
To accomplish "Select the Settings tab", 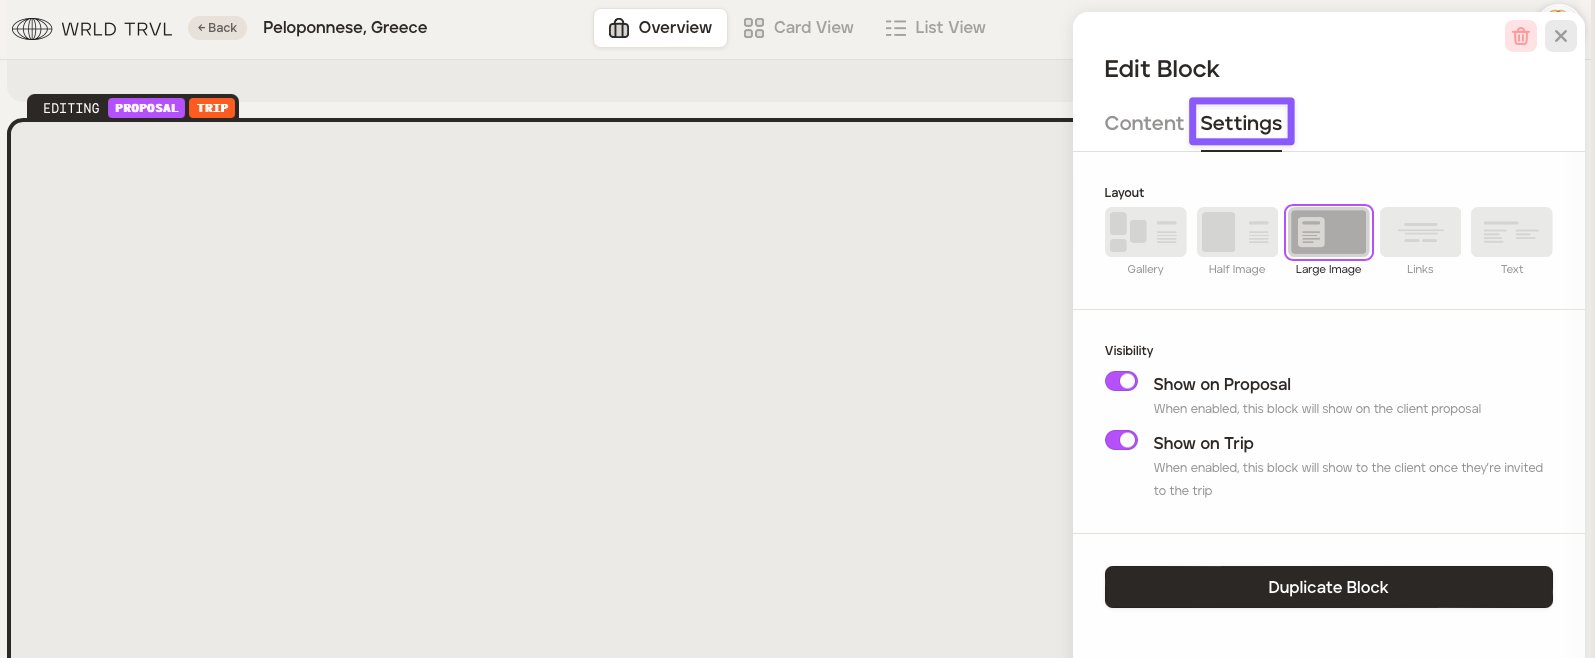I will coord(1241,123).
